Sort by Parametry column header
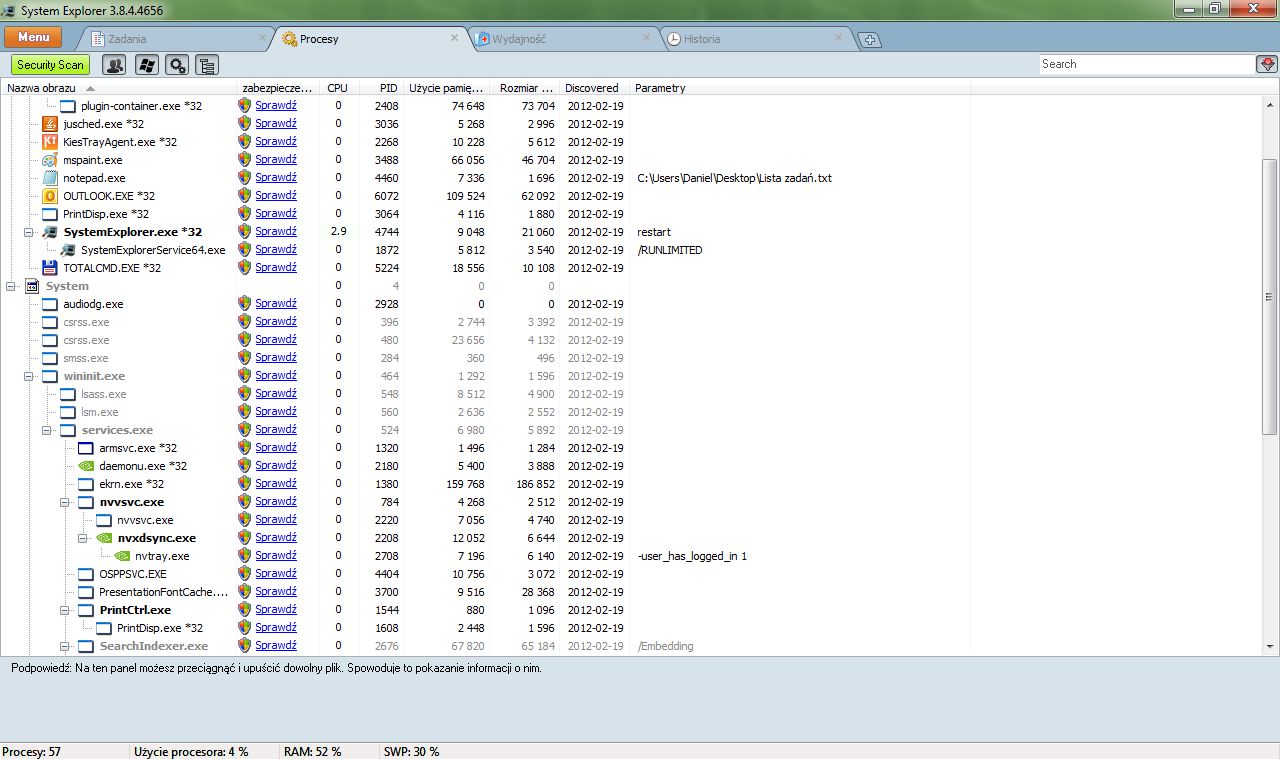 pos(799,88)
